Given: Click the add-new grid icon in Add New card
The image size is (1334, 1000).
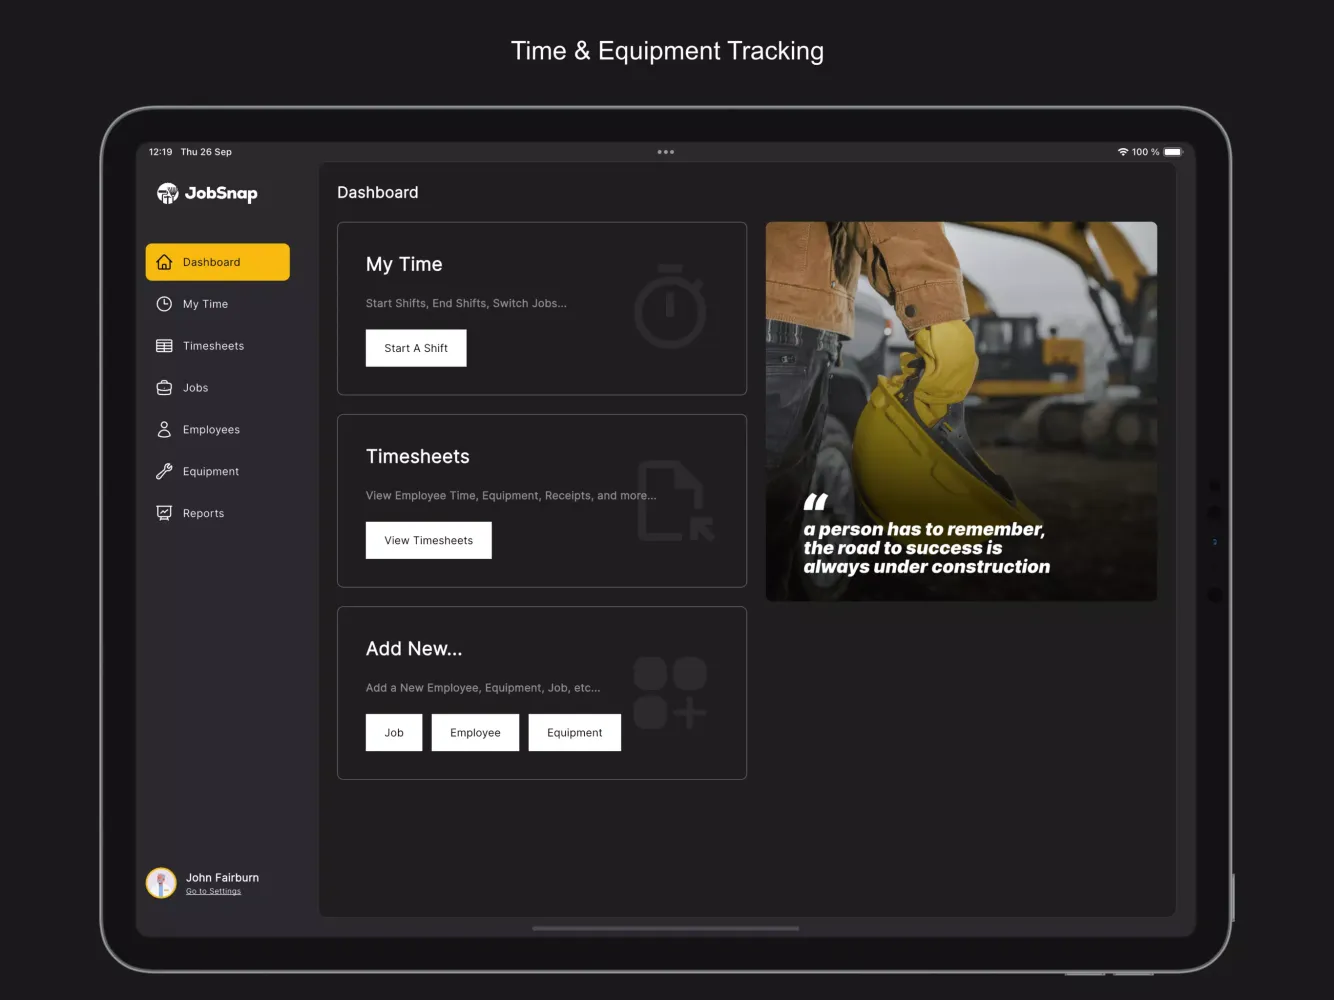Looking at the screenshot, I should 670,692.
